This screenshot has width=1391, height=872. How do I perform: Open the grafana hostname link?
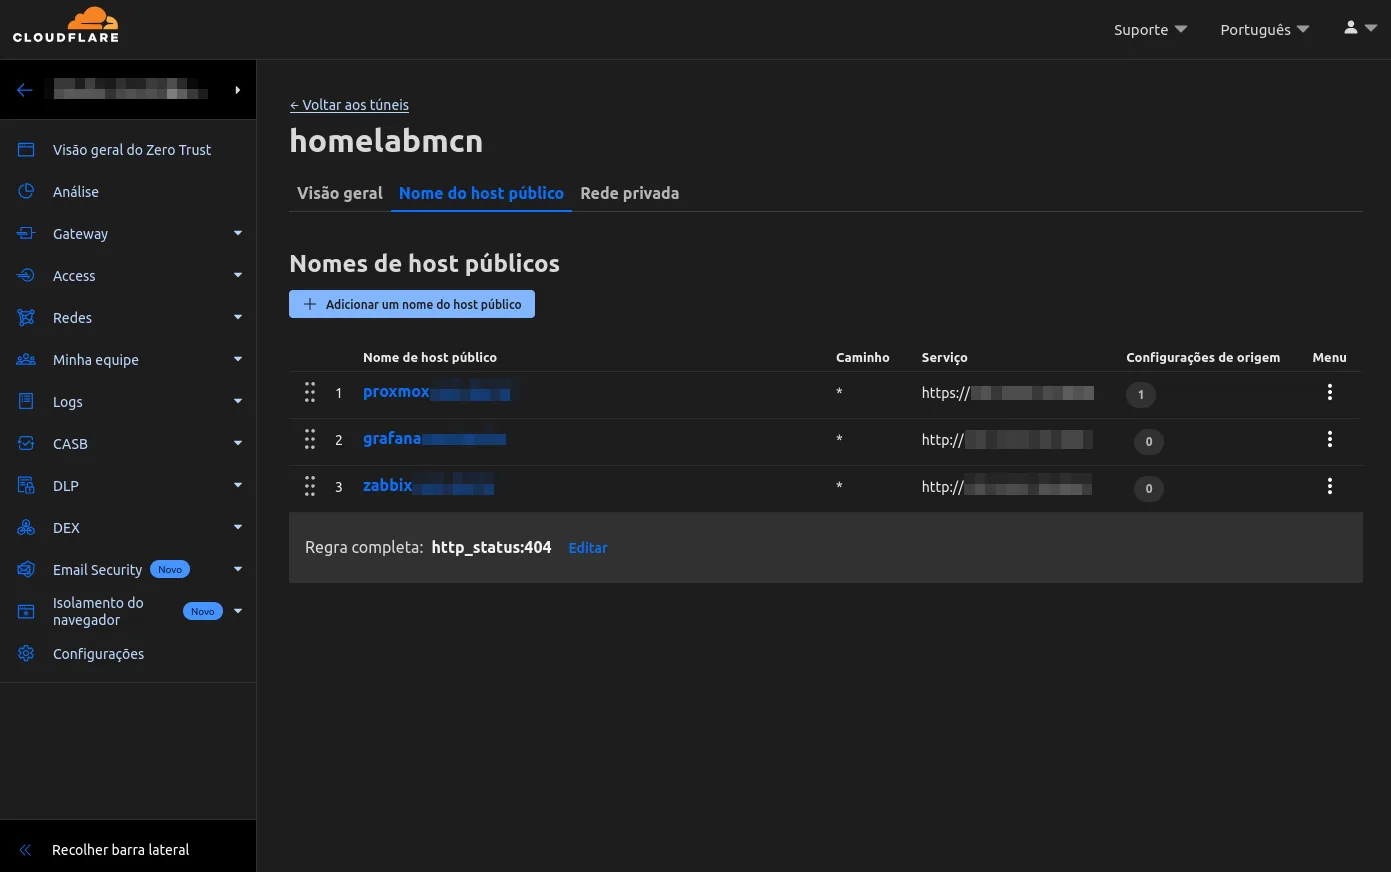(x=434, y=439)
